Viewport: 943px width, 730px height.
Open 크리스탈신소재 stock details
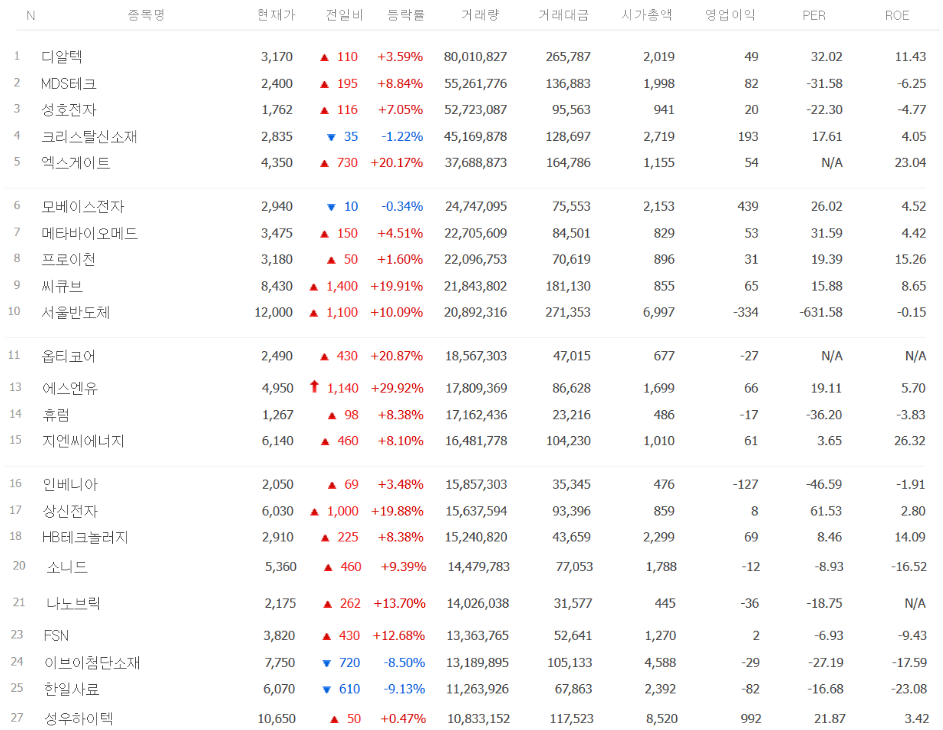(x=88, y=136)
